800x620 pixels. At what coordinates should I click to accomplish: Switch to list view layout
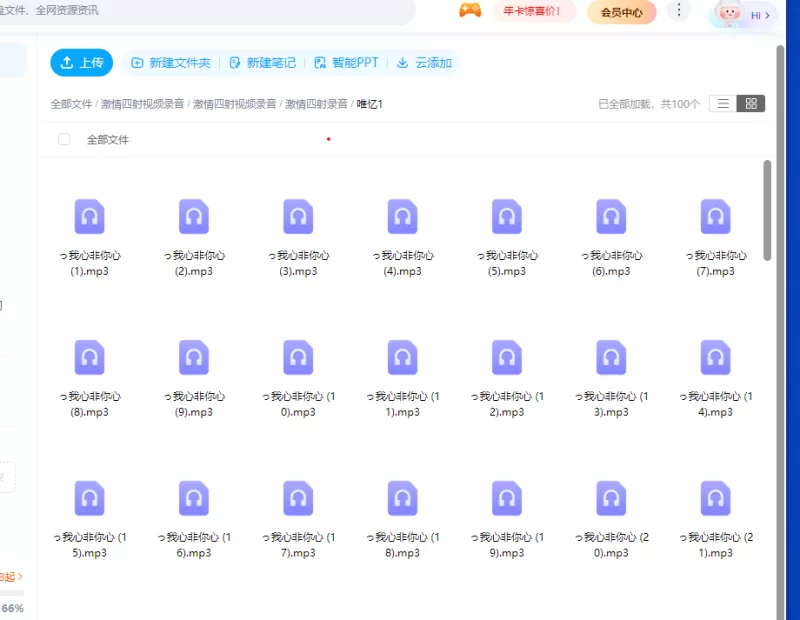(723, 104)
